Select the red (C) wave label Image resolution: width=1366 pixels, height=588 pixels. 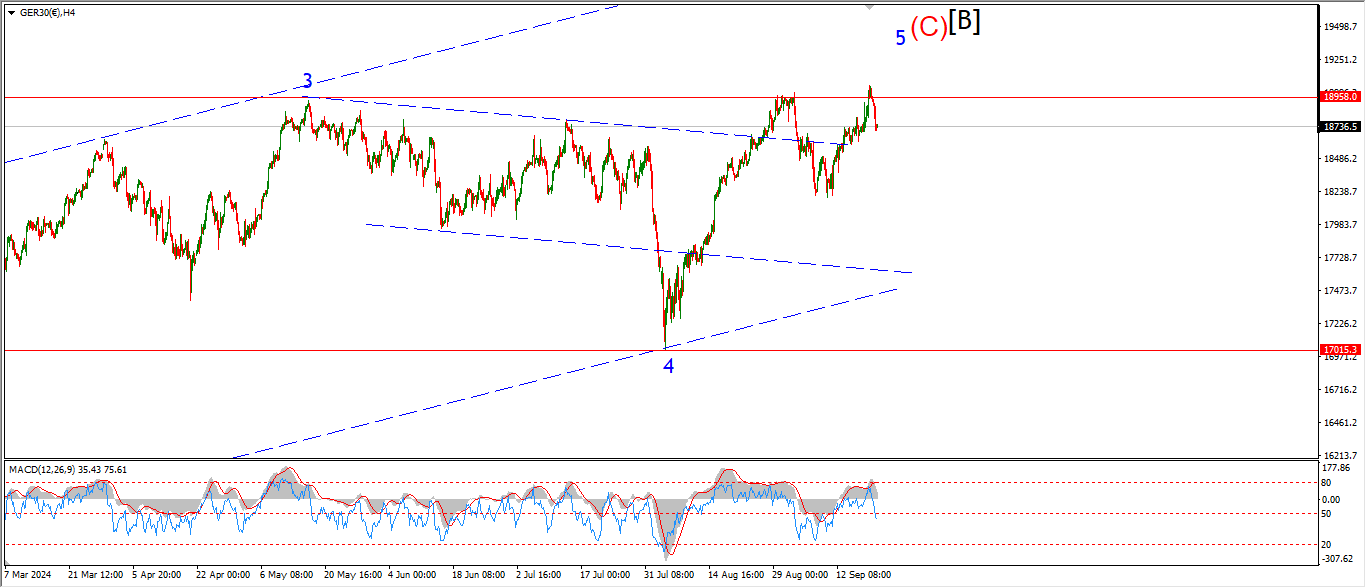[x=928, y=28]
